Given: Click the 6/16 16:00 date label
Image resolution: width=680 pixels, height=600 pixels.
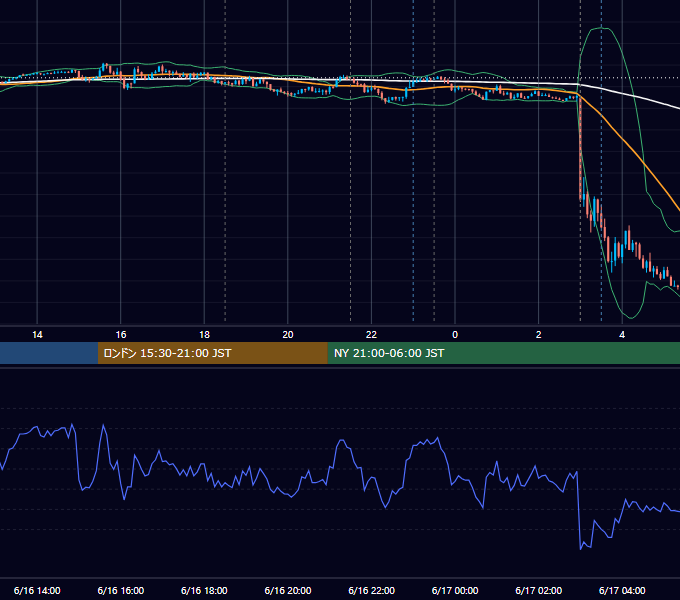Looking at the screenshot, I should coord(121,590).
